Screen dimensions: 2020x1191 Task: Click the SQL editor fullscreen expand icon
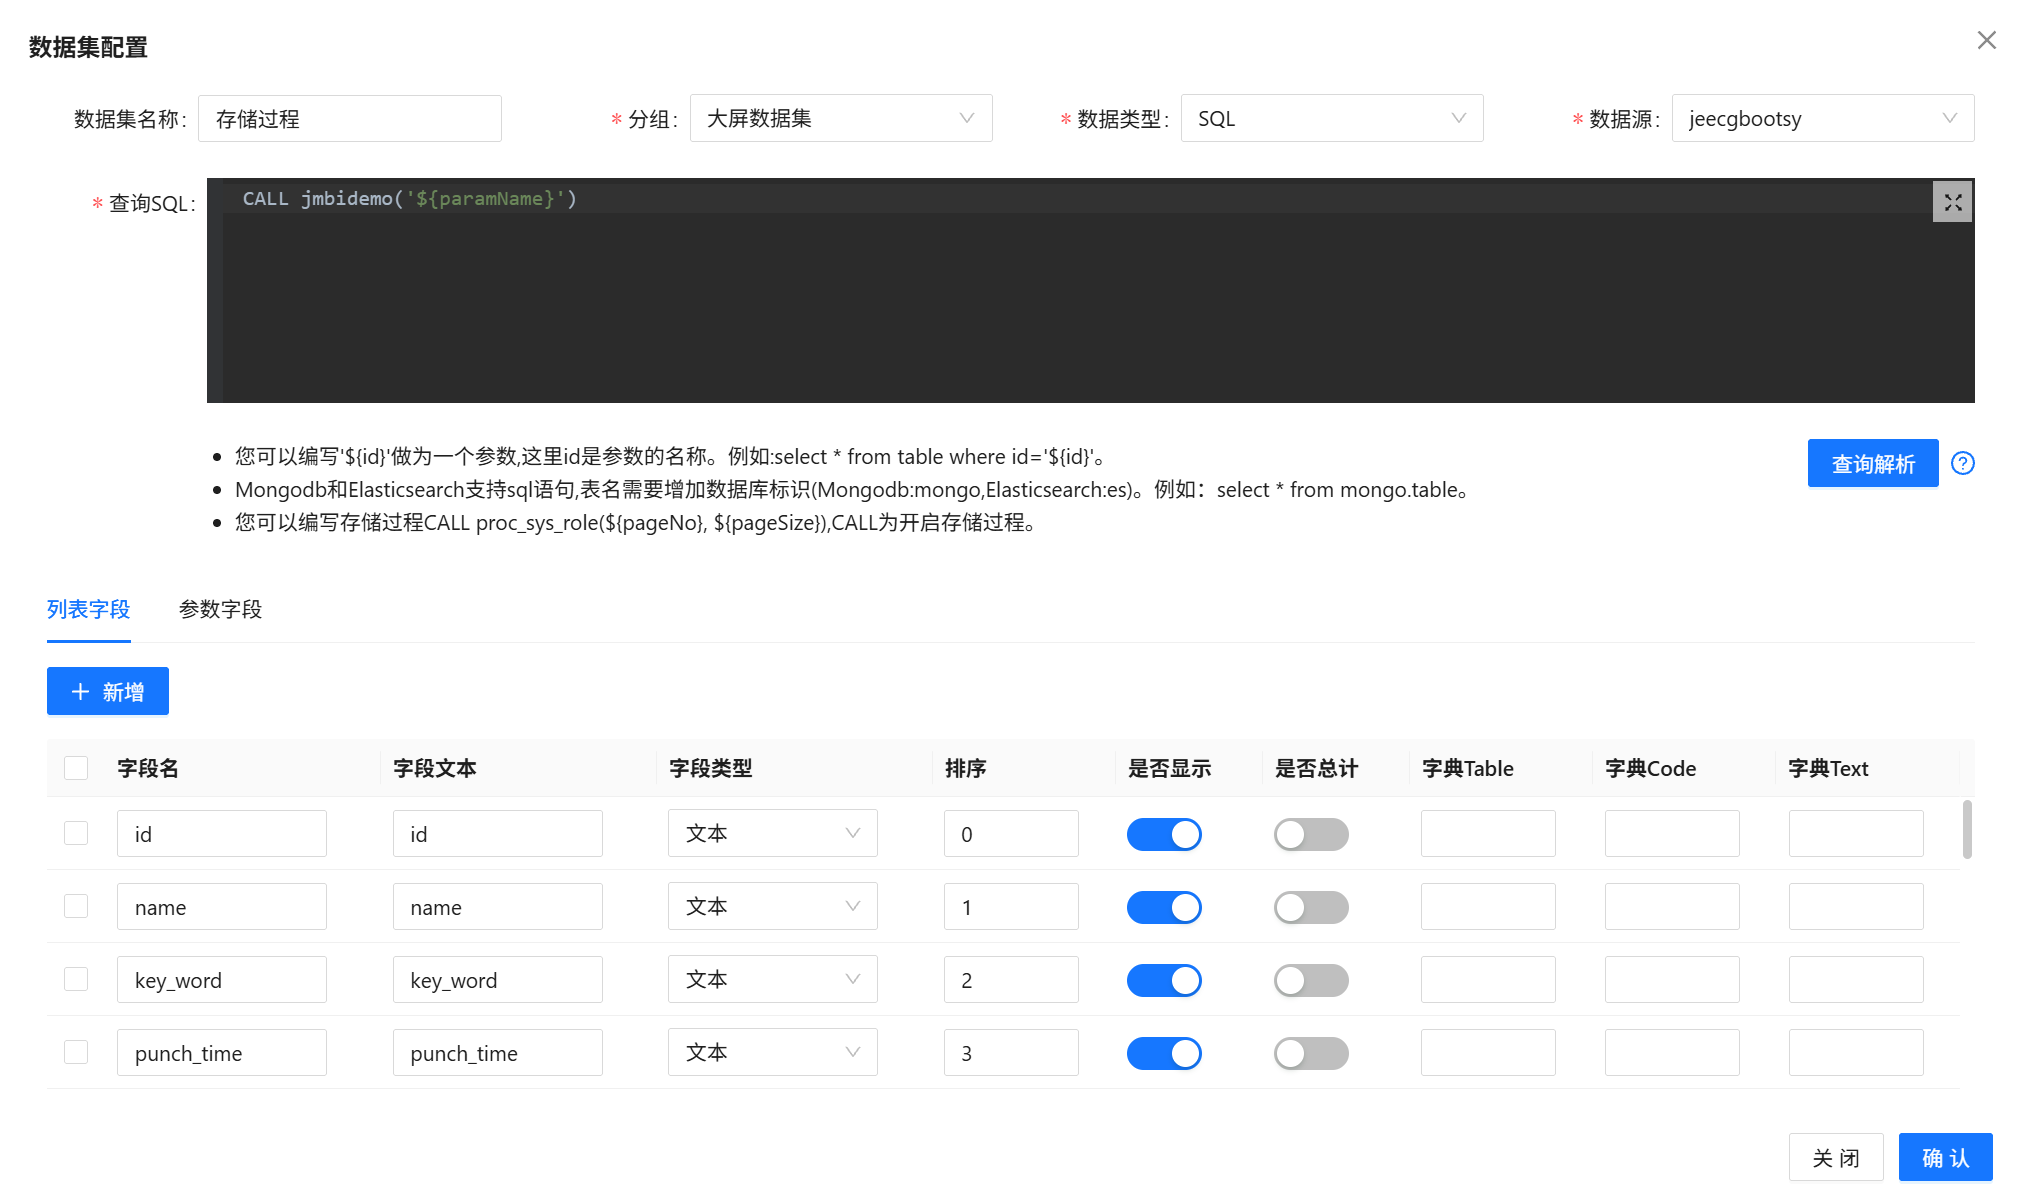tap(1952, 202)
